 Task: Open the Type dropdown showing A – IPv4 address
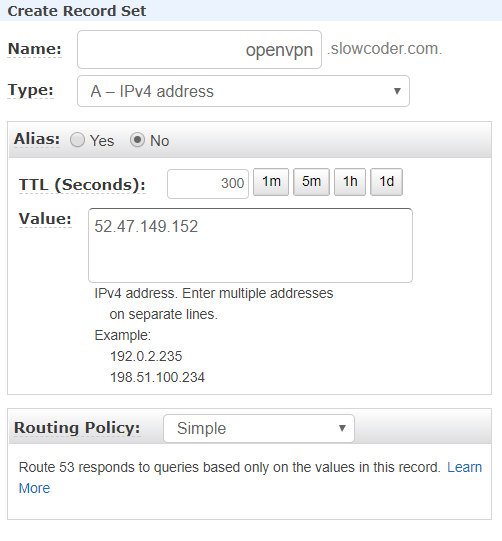click(243, 91)
